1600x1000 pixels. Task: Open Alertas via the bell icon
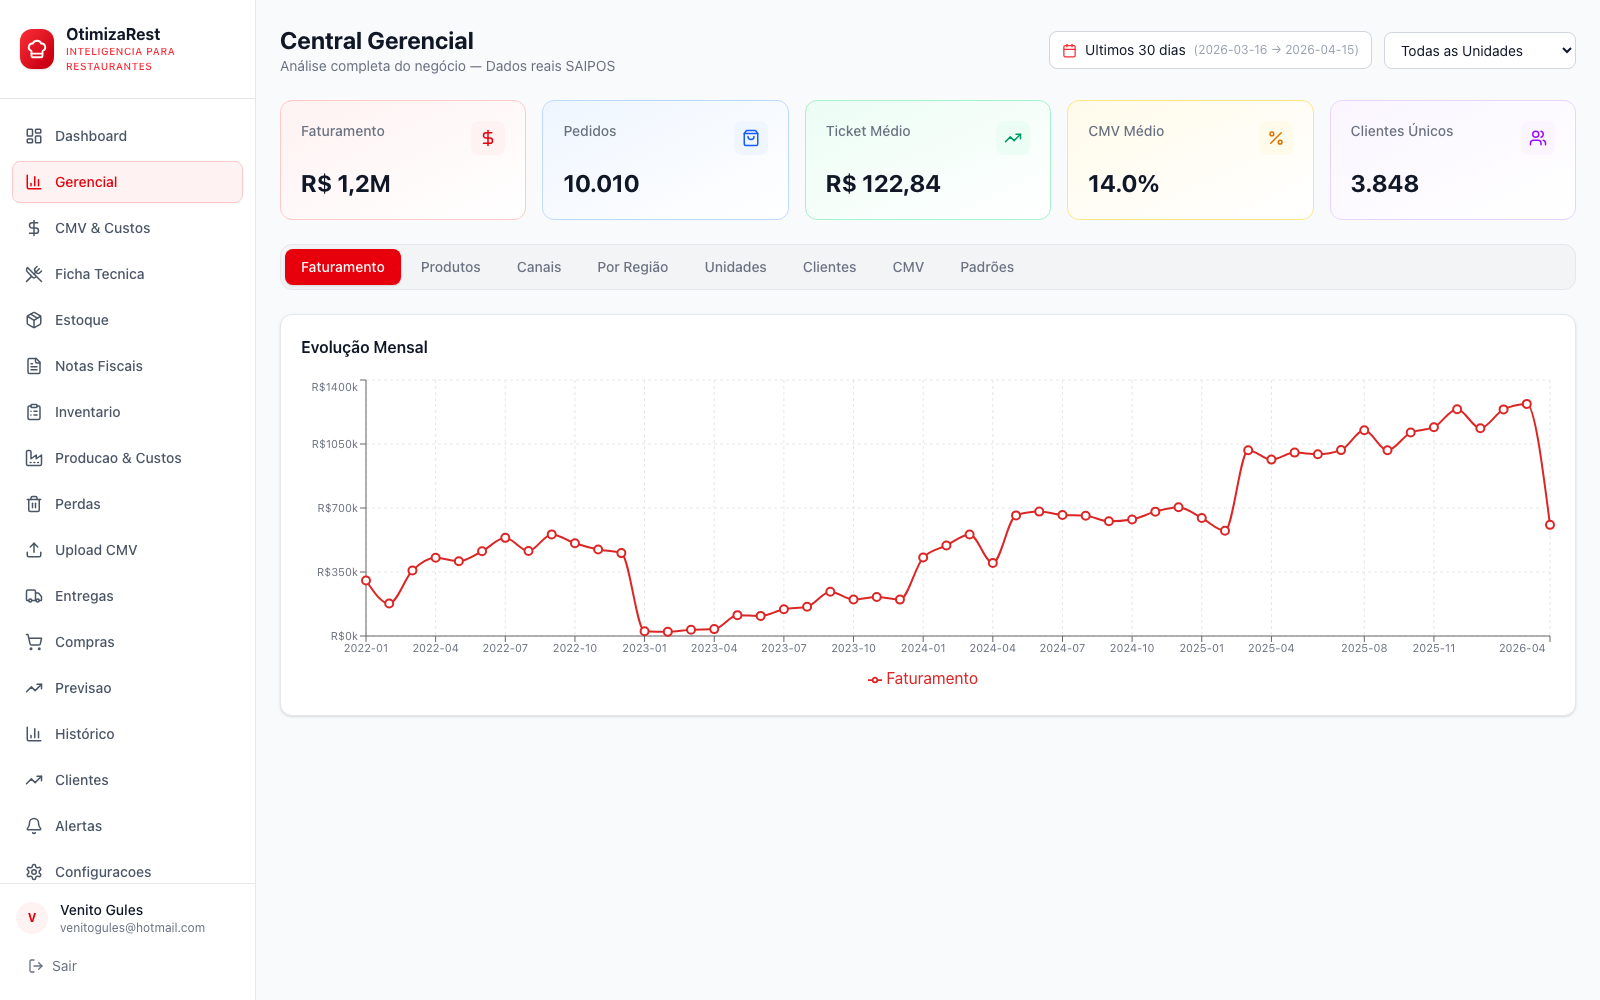pos(34,826)
